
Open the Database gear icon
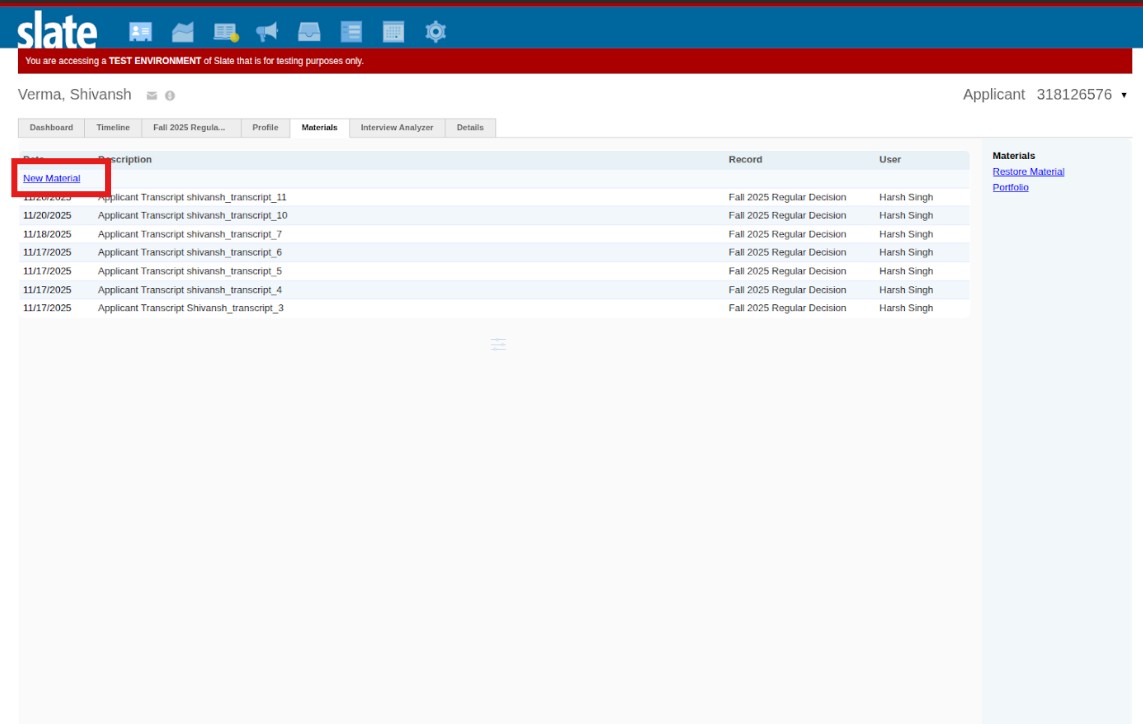tap(435, 32)
